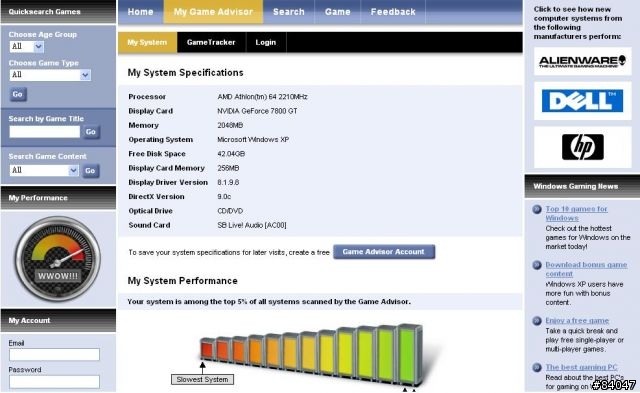Click the Password input field
640x393 pixels.
point(54,382)
